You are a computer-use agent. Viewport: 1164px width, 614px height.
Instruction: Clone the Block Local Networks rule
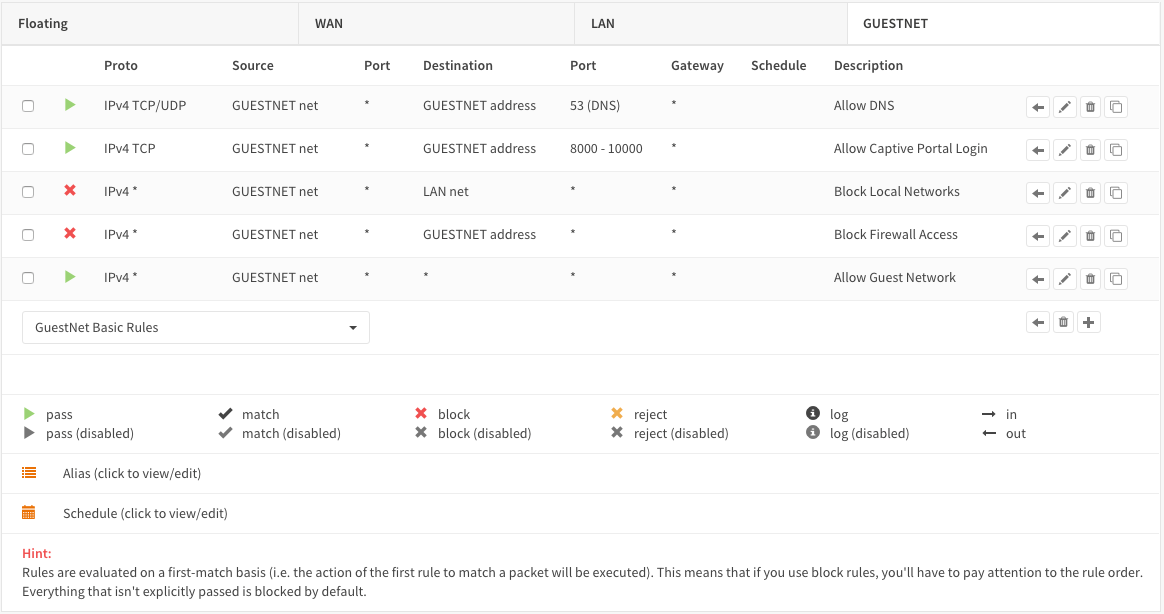click(1116, 193)
